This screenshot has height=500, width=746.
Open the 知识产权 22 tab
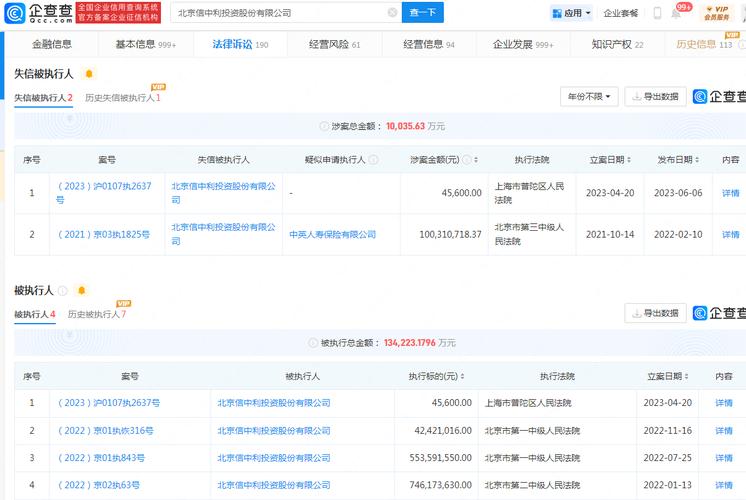tap(617, 44)
